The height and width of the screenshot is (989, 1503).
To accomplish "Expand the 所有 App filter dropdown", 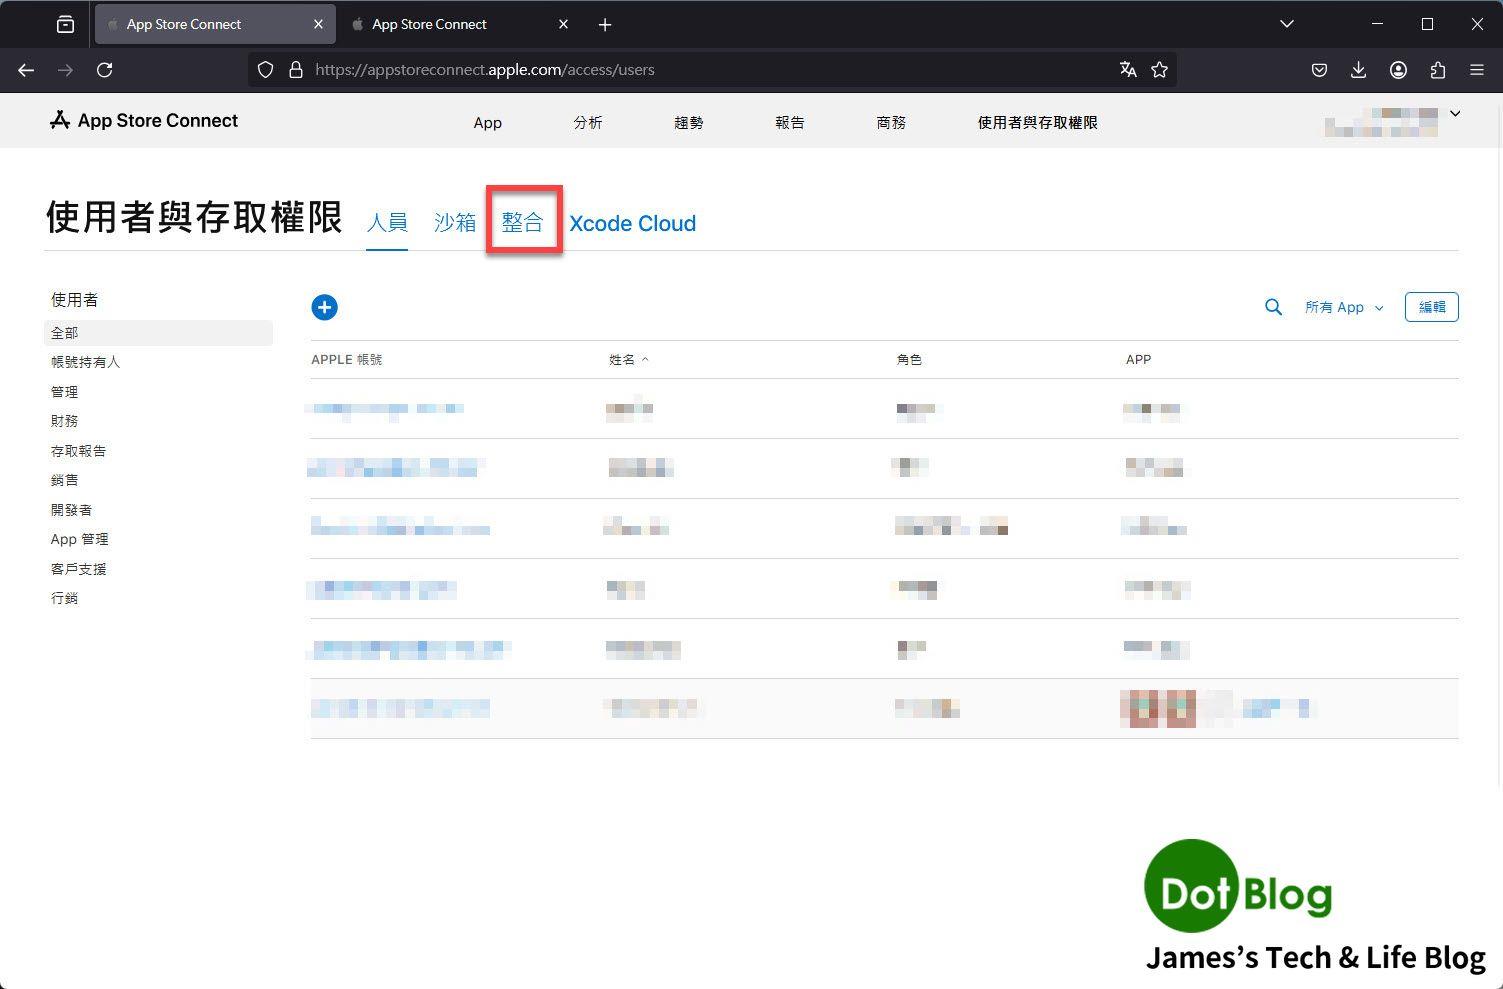I will coord(1344,307).
